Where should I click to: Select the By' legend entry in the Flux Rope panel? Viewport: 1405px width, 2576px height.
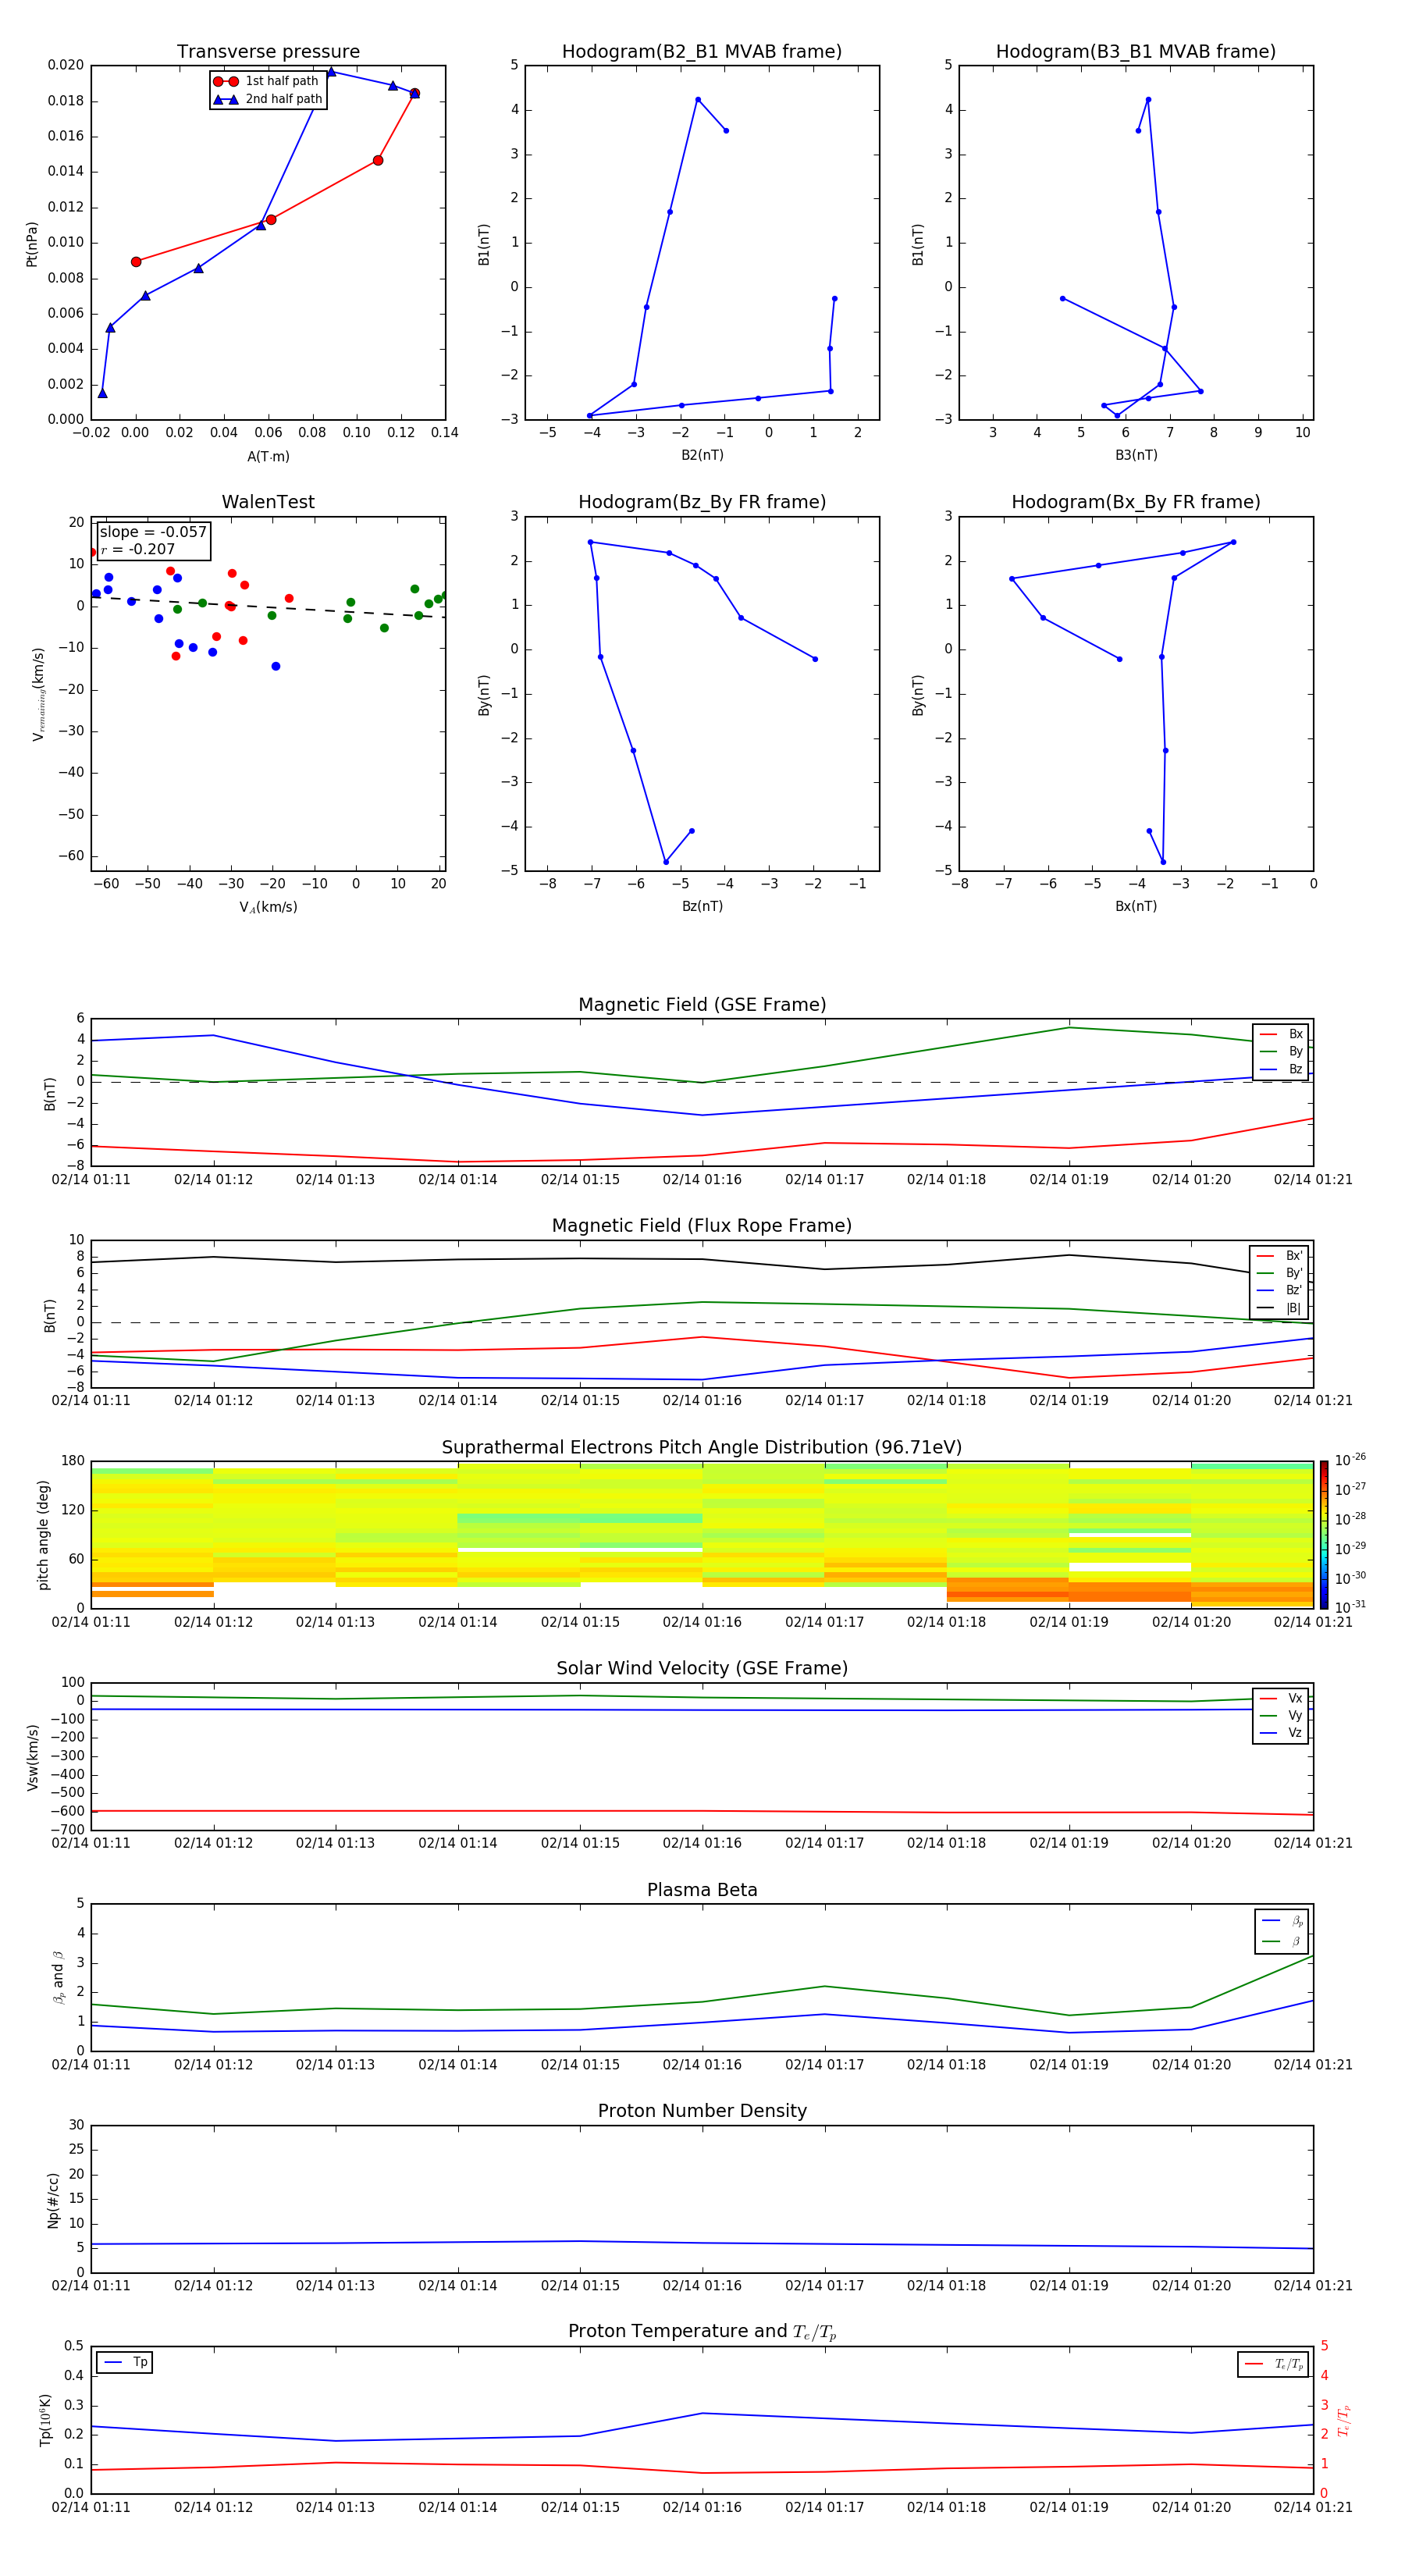[x=1279, y=1273]
